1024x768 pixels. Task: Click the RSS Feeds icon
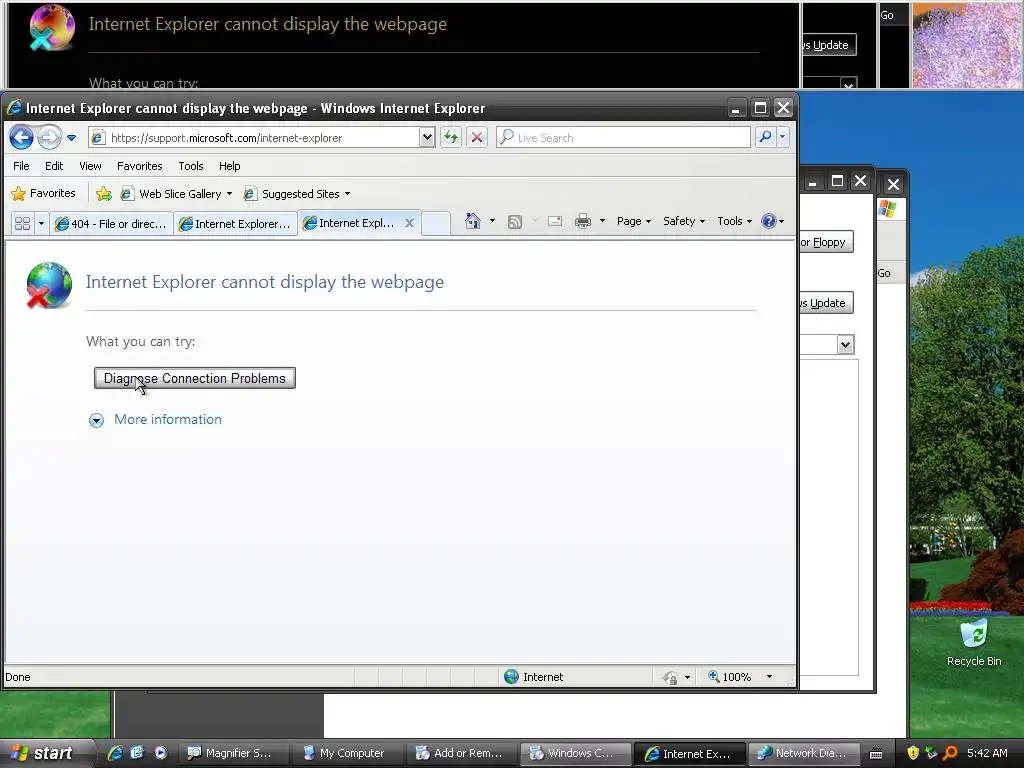tap(515, 221)
